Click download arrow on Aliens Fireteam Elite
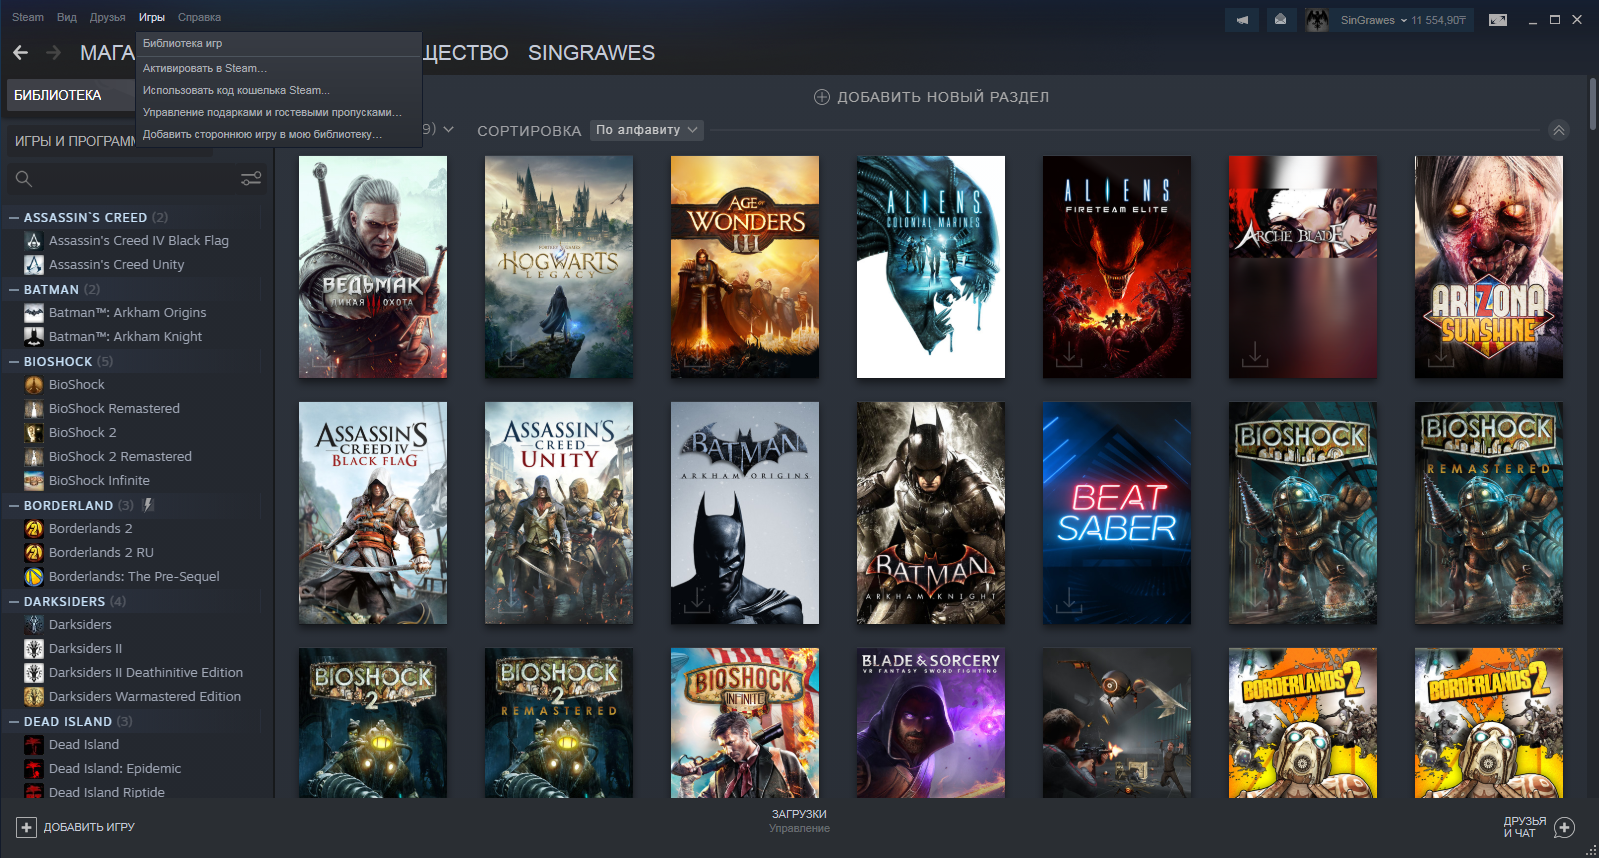1599x858 pixels. tap(1069, 354)
